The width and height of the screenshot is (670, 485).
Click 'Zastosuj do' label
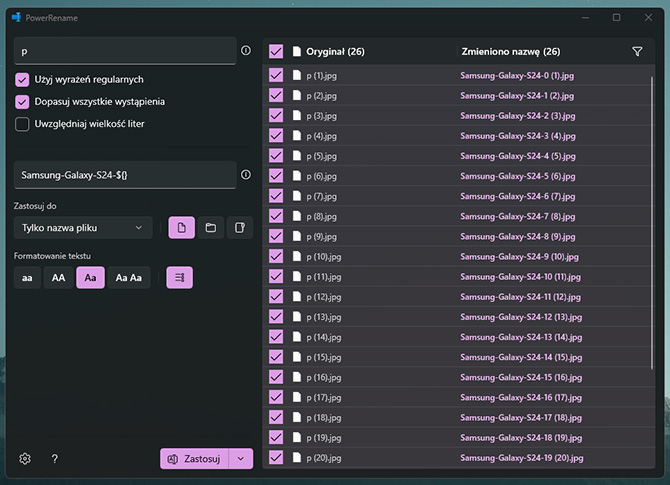tap(35, 206)
